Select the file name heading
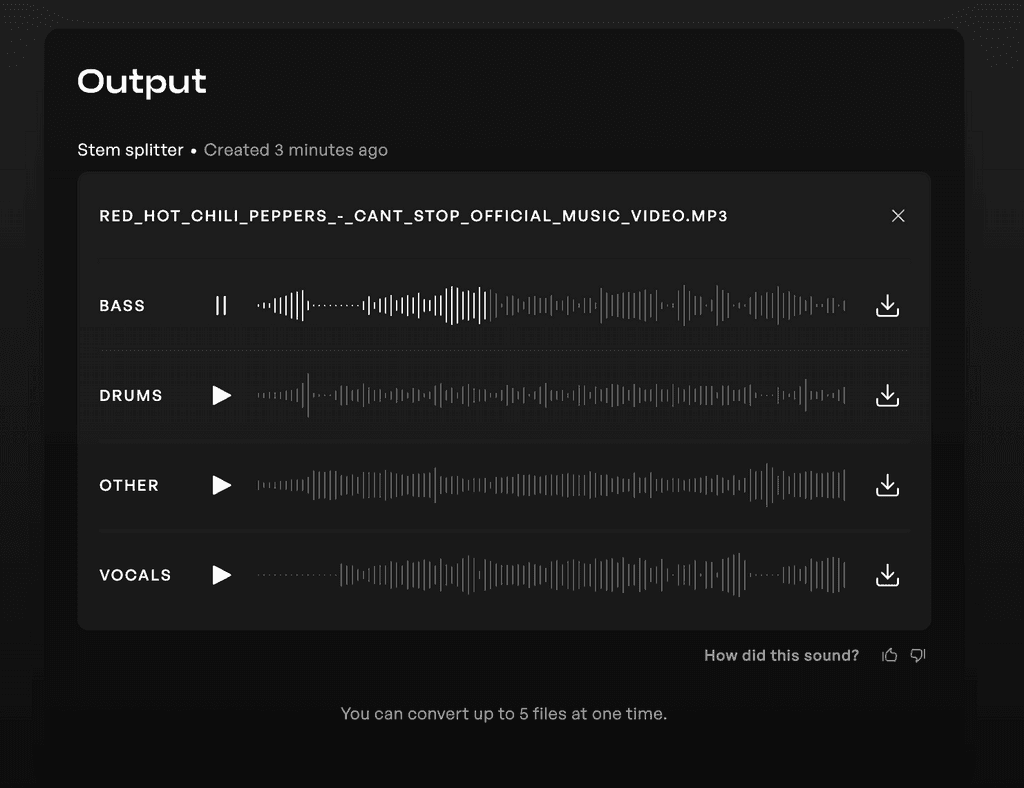Screen dimensions: 1024x788 [413, 215]
